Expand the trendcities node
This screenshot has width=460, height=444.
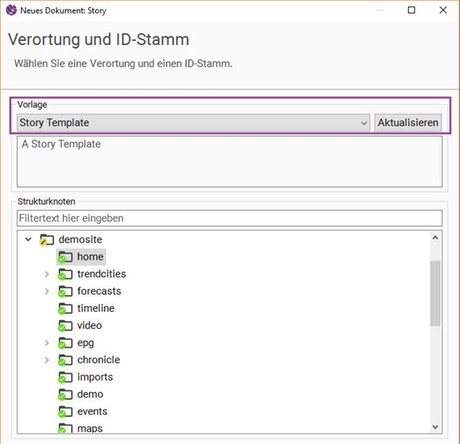[47, 274]
